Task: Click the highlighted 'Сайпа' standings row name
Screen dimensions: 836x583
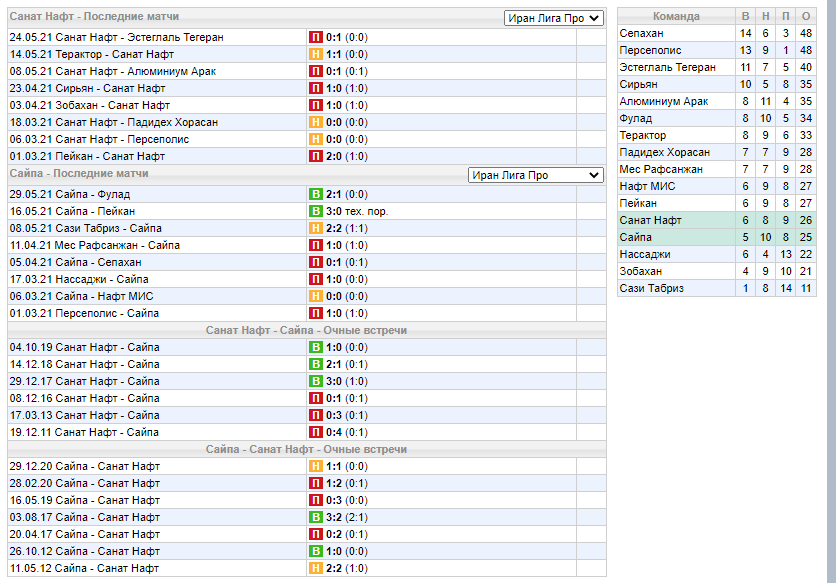Action: click(636, 237)
